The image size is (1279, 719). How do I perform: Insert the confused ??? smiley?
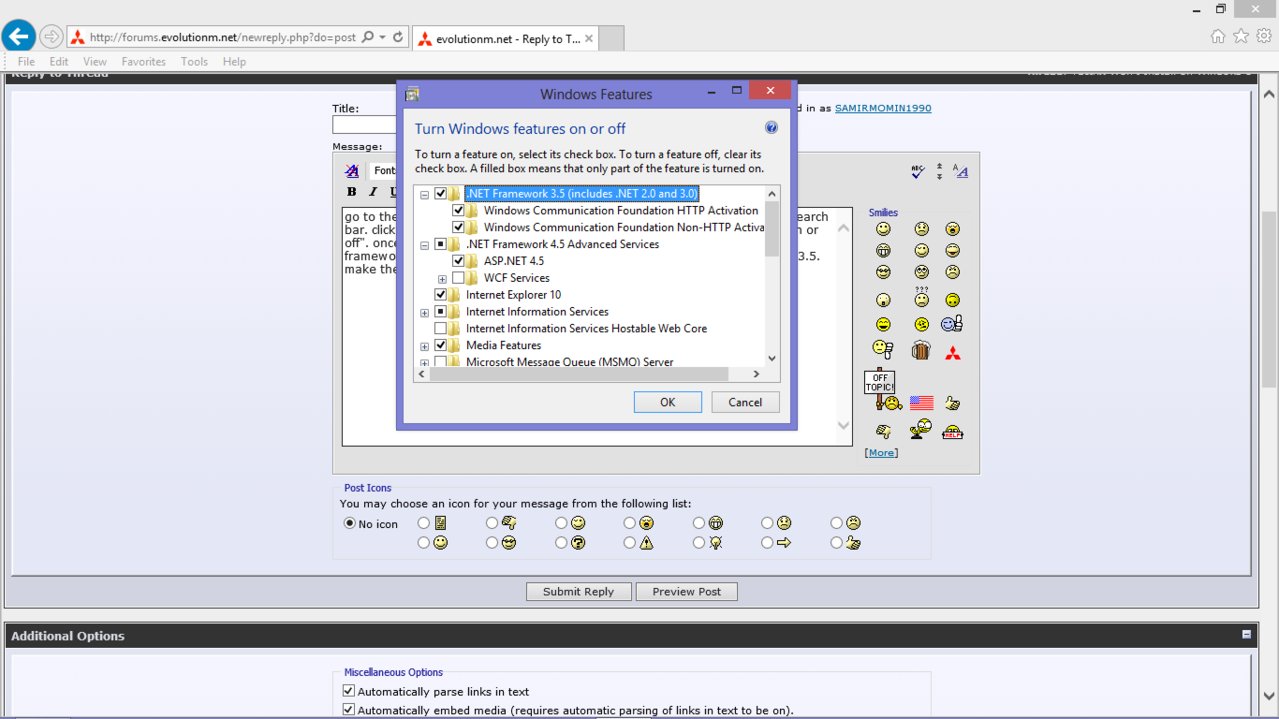click(x=921, y=297)
